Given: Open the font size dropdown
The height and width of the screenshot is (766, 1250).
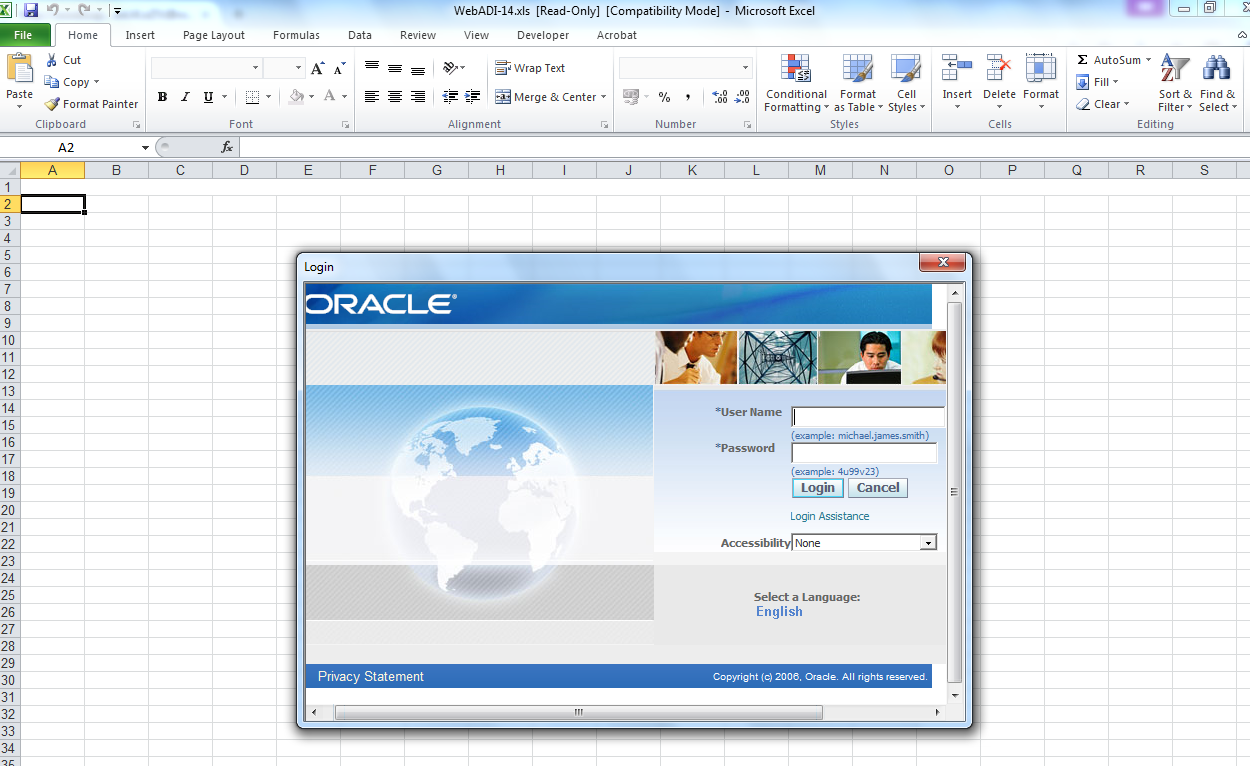Looking at the screenshot, I should 298,68.
